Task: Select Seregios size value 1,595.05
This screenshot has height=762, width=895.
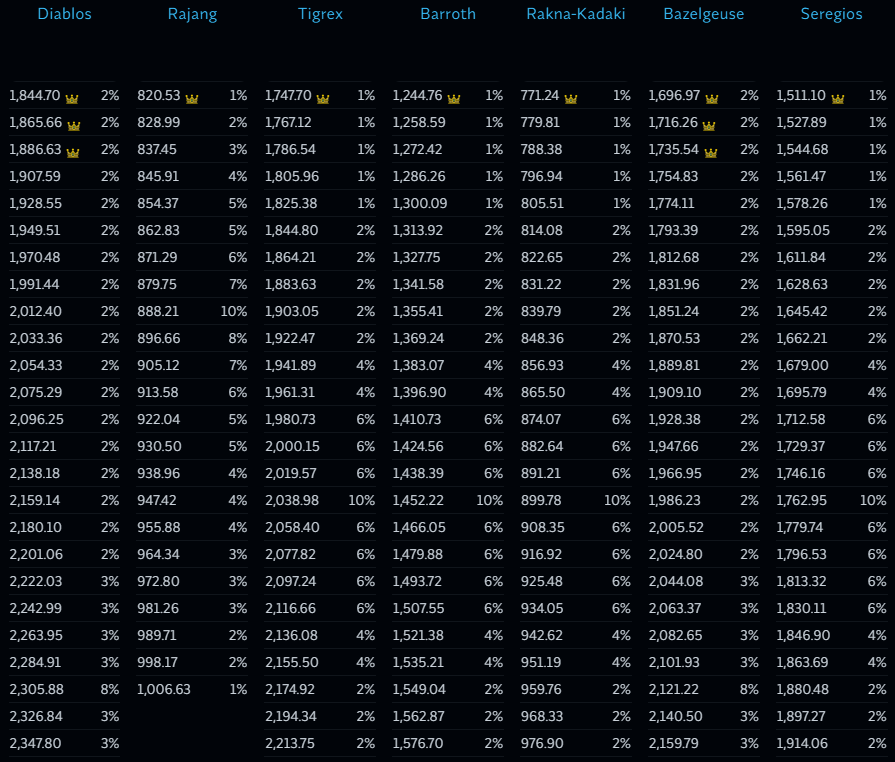Action: click(803, 231)
